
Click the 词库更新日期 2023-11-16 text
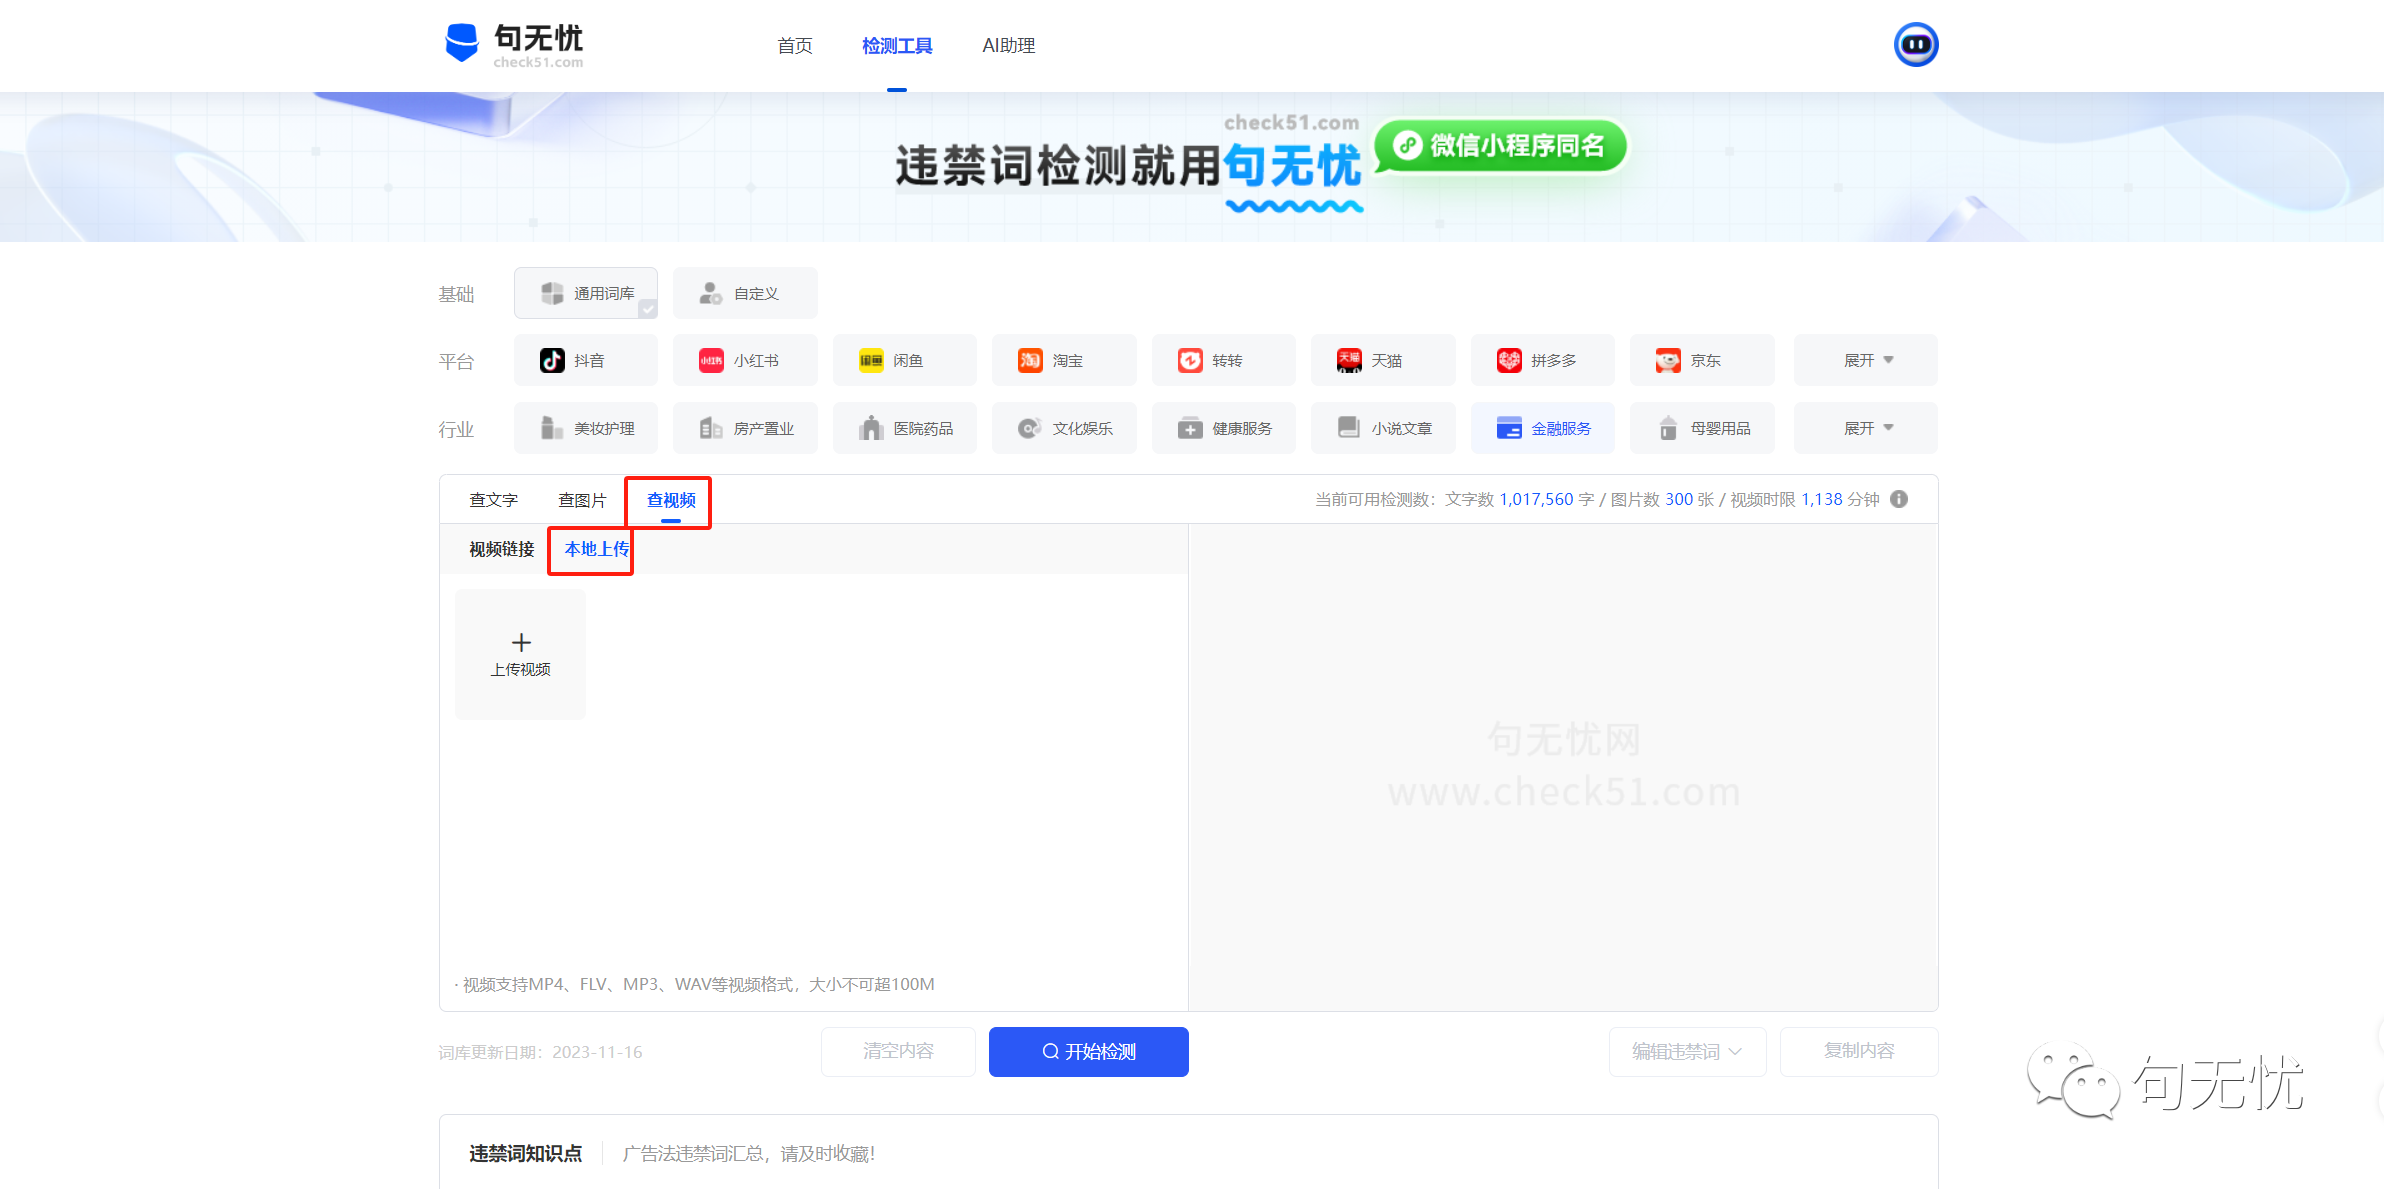coord(540,1052)
